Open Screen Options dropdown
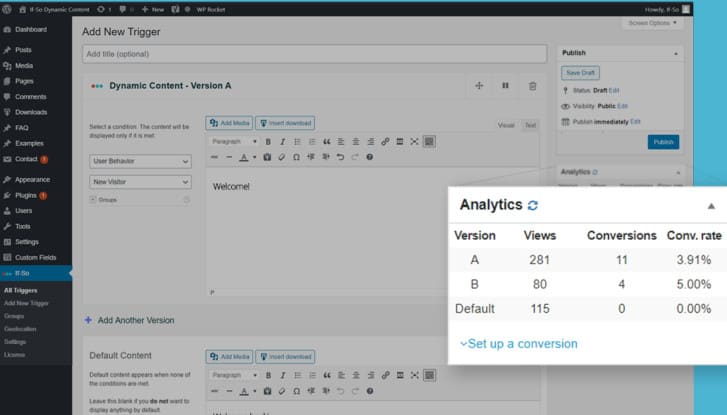 point(652,23)
